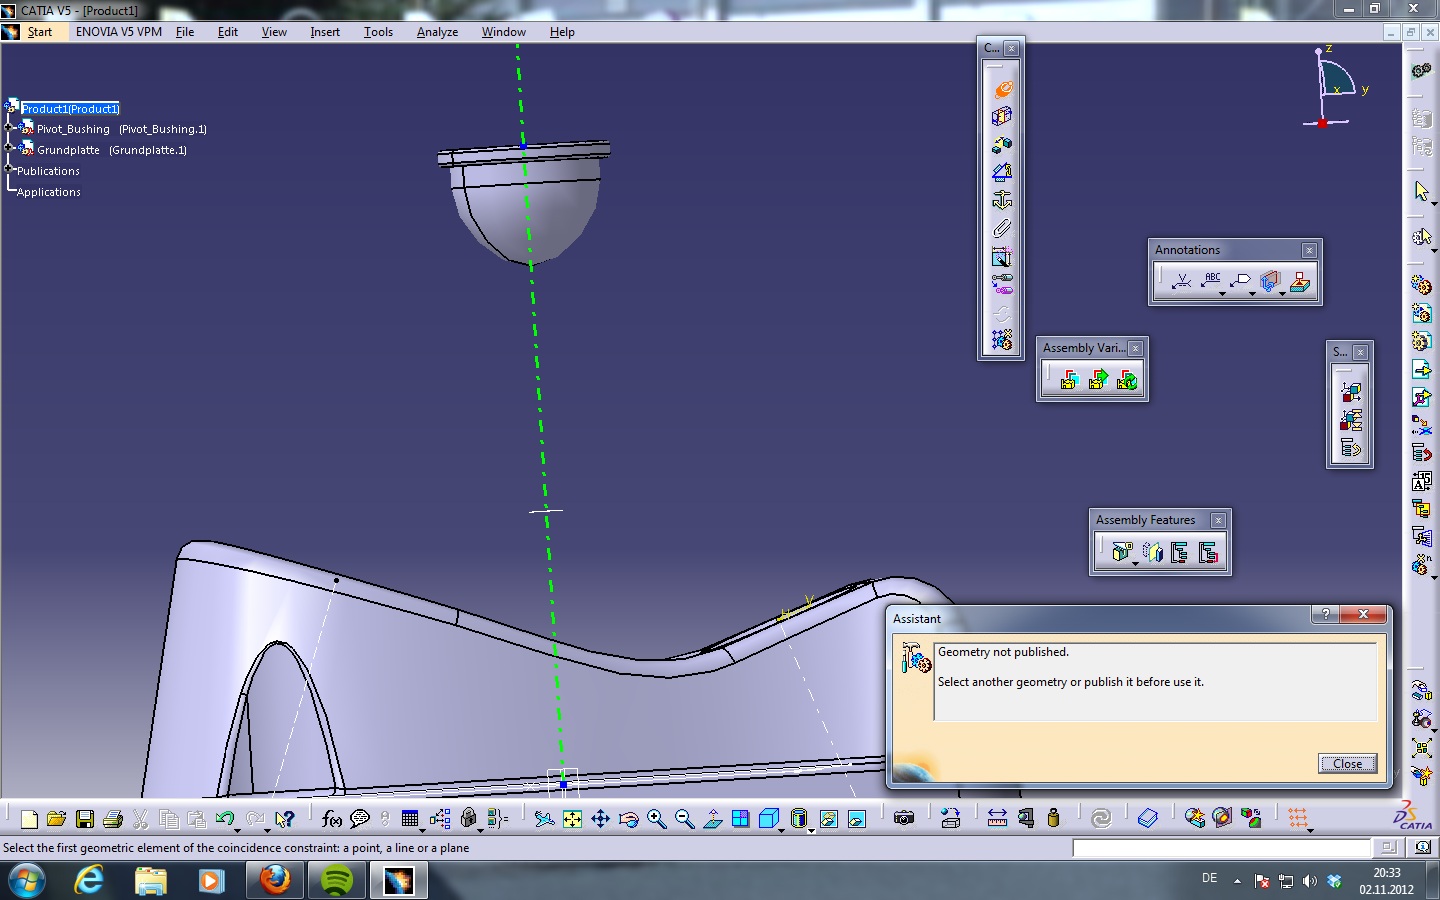Expand the Grundplatte tree node
The height and width of the screenshot is (900, 1440).
(9, 149)
